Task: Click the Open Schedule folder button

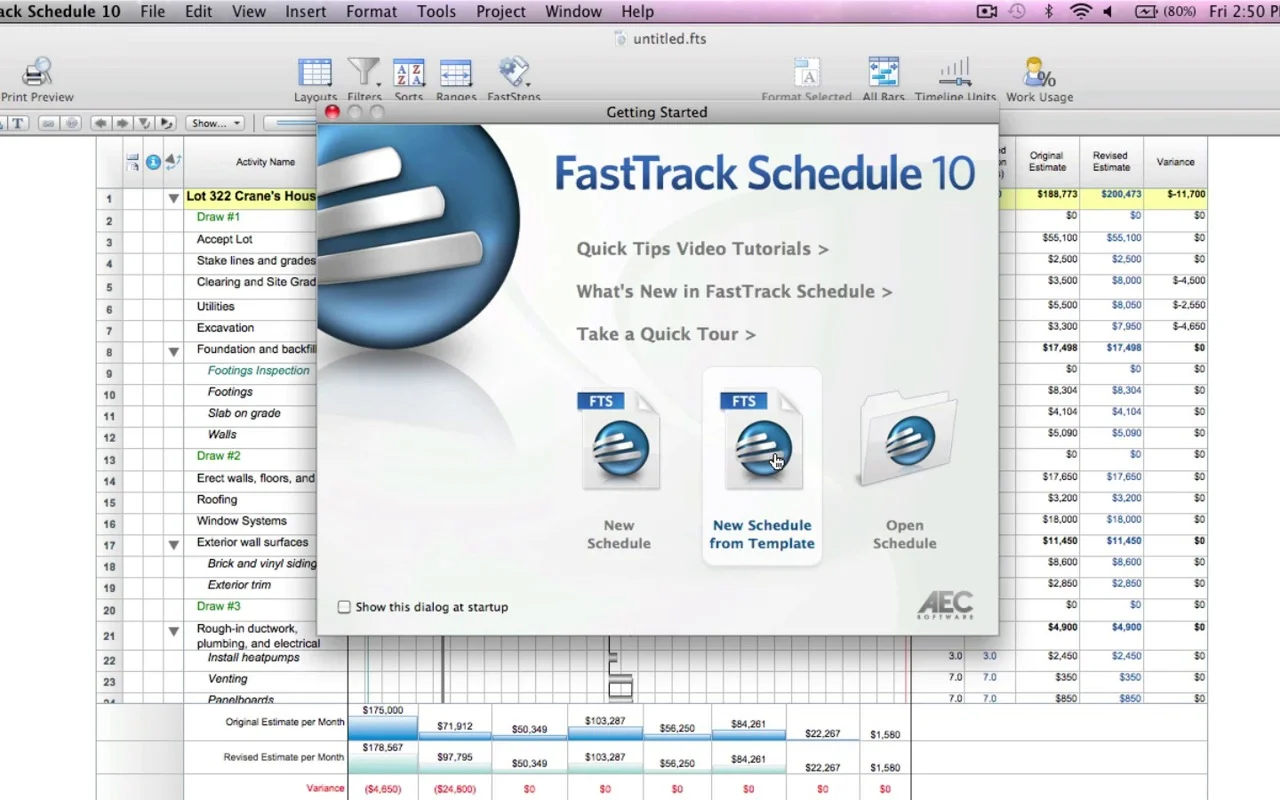Action: click(905, 470)
